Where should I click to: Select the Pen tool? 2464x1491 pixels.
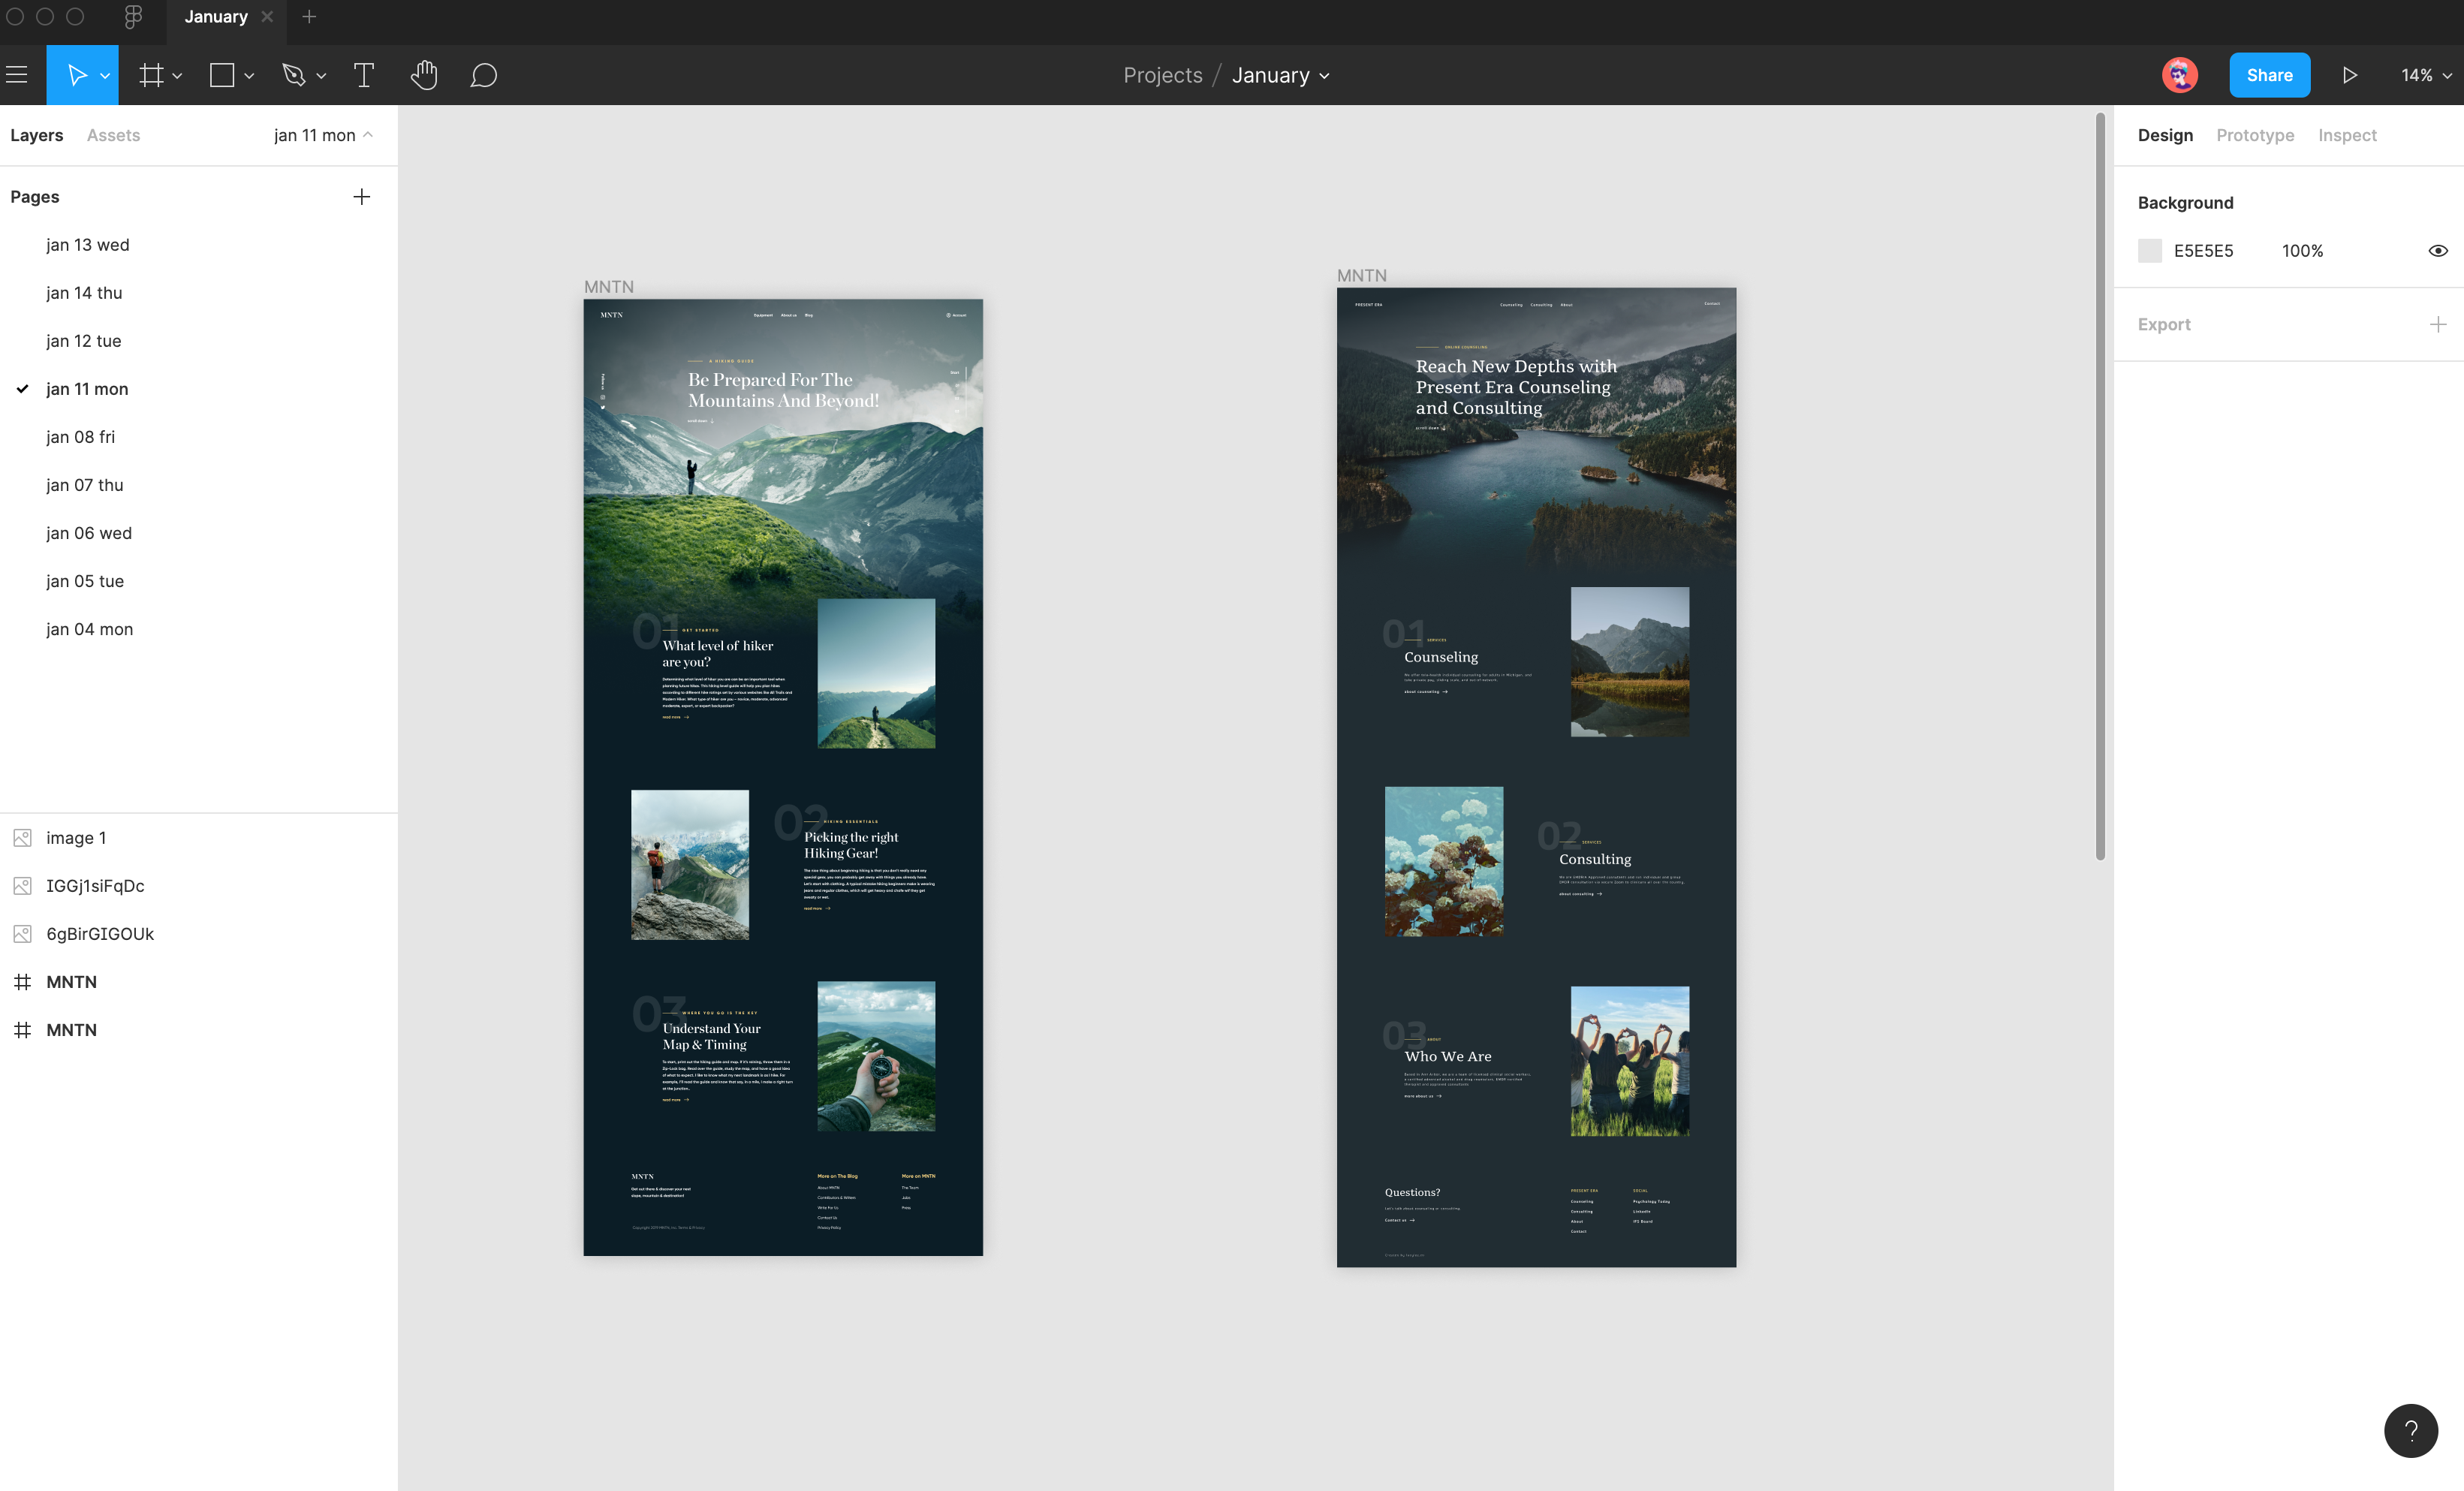(x=293, y=75)
